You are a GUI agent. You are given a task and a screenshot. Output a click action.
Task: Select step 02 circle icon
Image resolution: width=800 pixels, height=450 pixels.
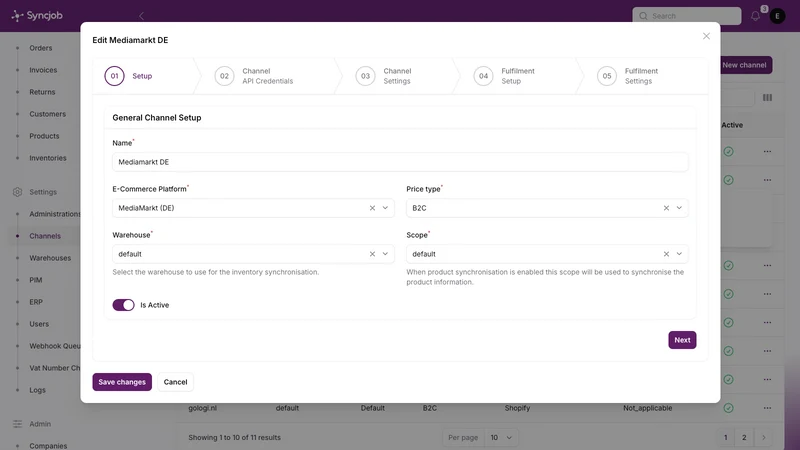pyautogui.click(x=224, y=76)
